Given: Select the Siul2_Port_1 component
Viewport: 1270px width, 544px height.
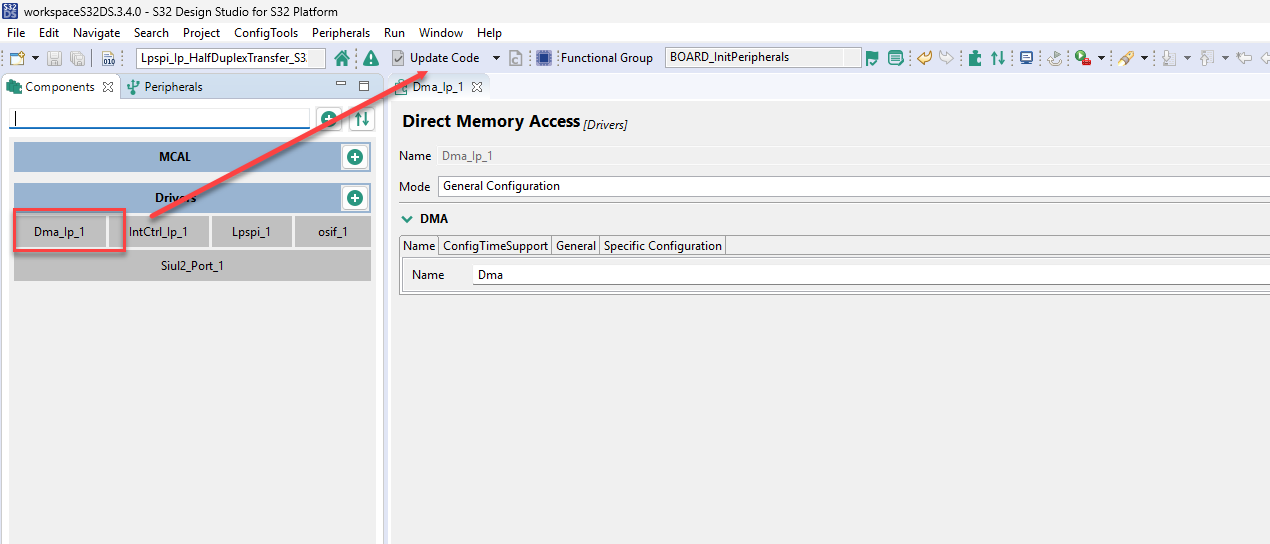Looking at the screenshot, I should [192, 266].
